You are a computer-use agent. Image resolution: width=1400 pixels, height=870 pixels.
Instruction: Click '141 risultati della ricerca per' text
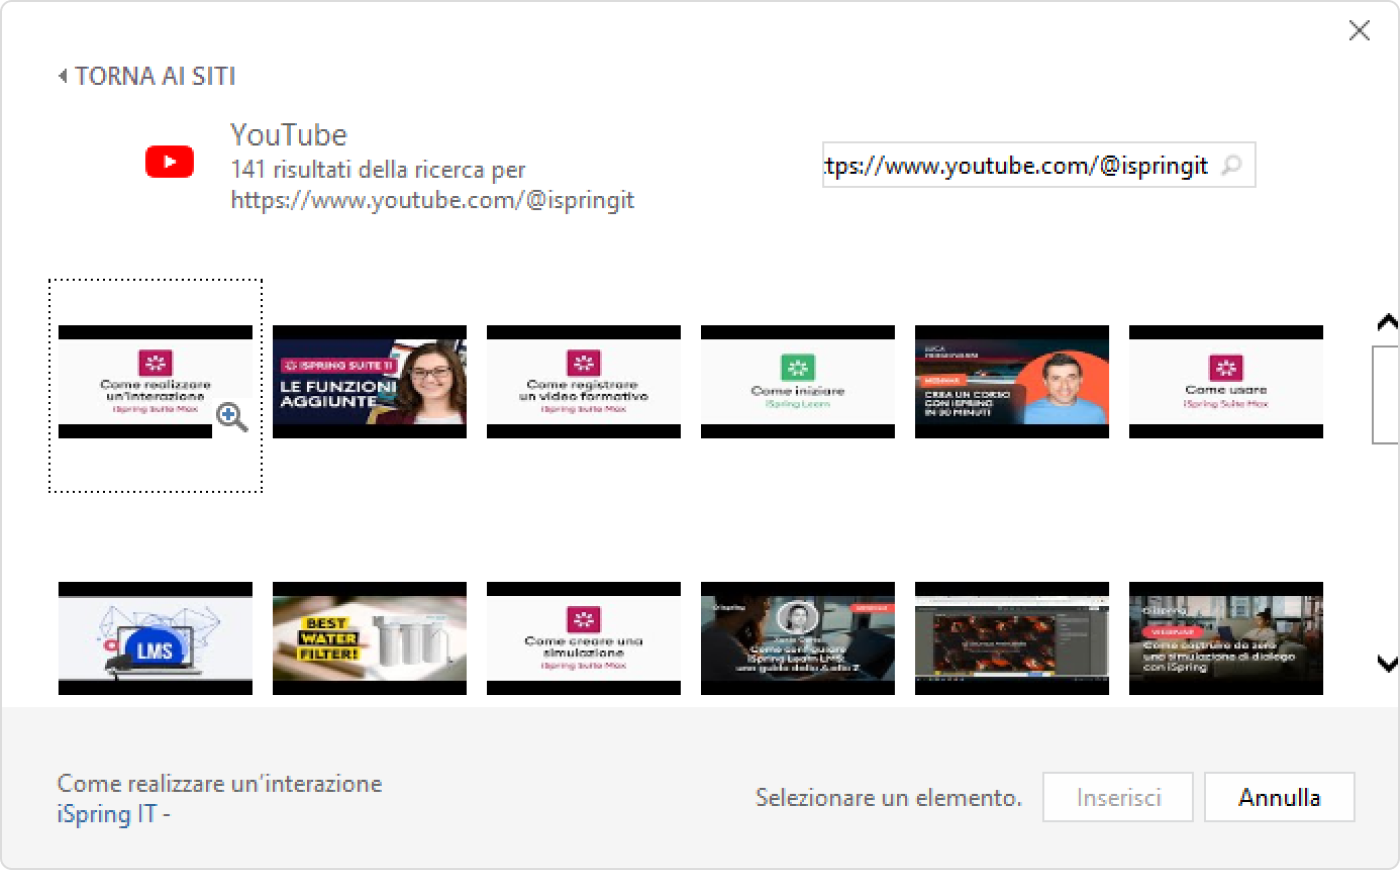(x=378, y=169)
